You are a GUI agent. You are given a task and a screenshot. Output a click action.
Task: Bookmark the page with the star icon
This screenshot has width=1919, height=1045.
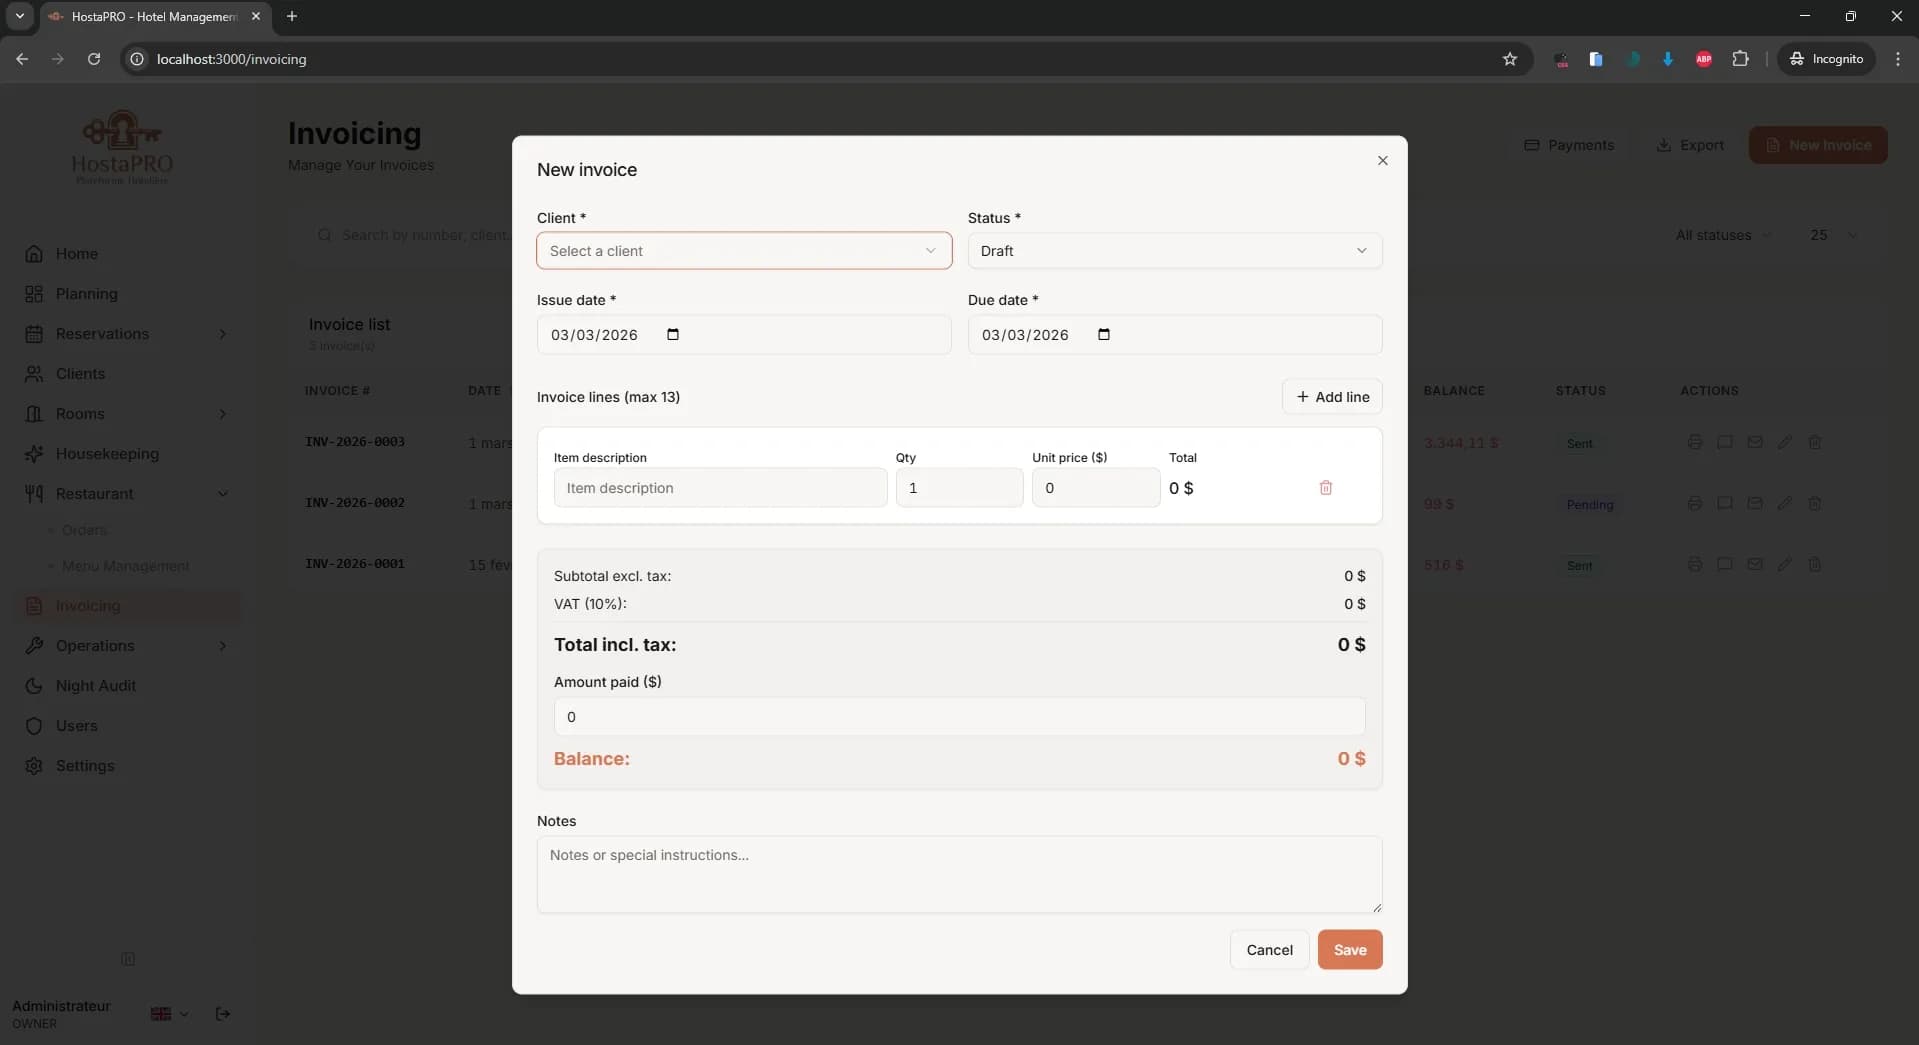[1510, 59]
